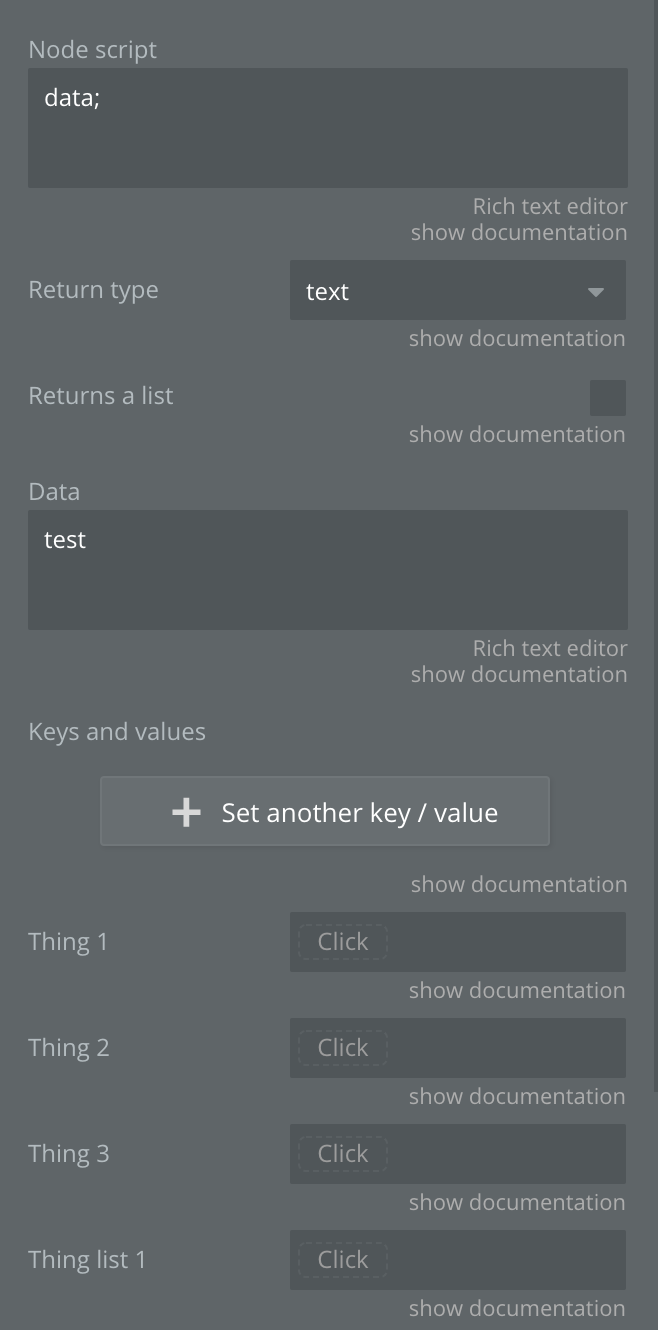Show documentation for Return type
Image resolution: width=658 pixels, height=1330 pixels.
coord(517,338)
